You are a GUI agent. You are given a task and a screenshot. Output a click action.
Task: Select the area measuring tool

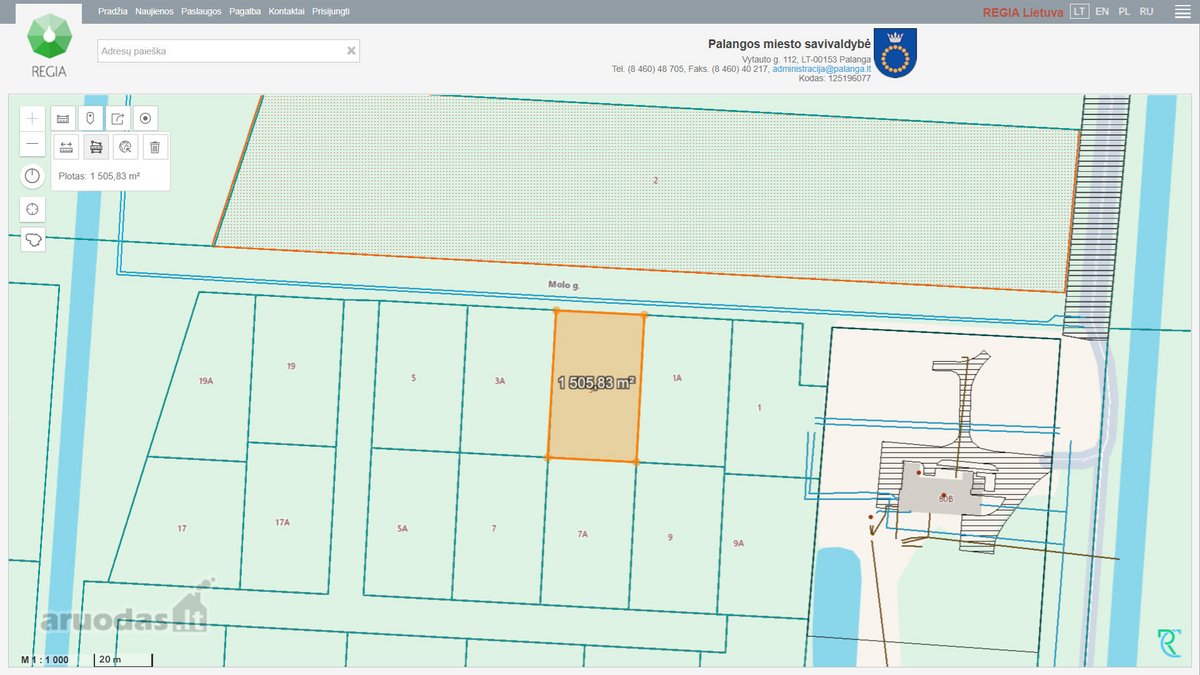[96, 147]
